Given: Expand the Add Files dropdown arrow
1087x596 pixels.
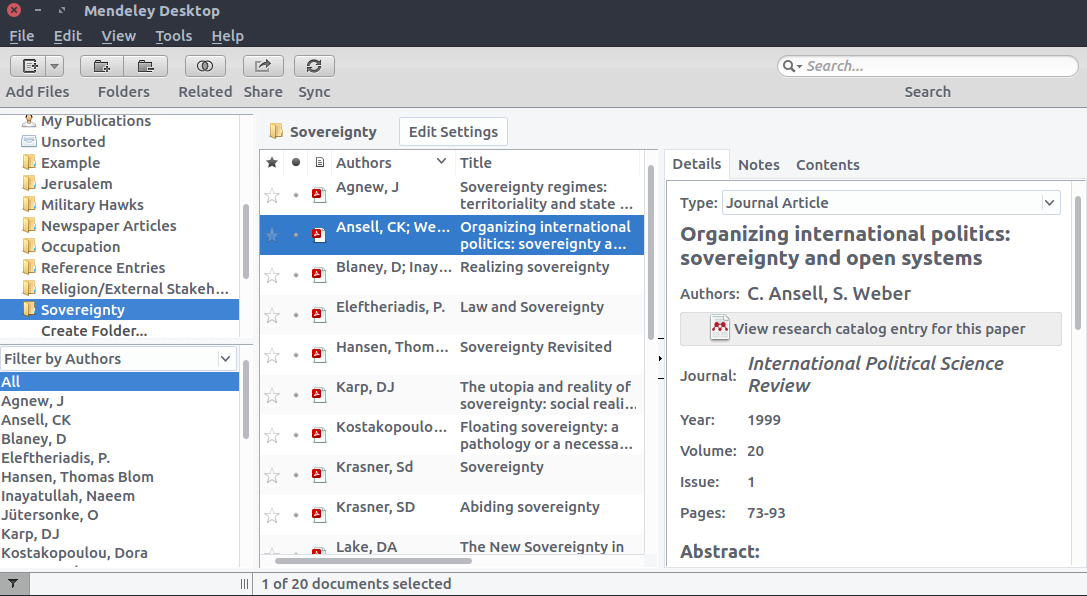Looking at the screenshot, I should [x=54, y=66].
